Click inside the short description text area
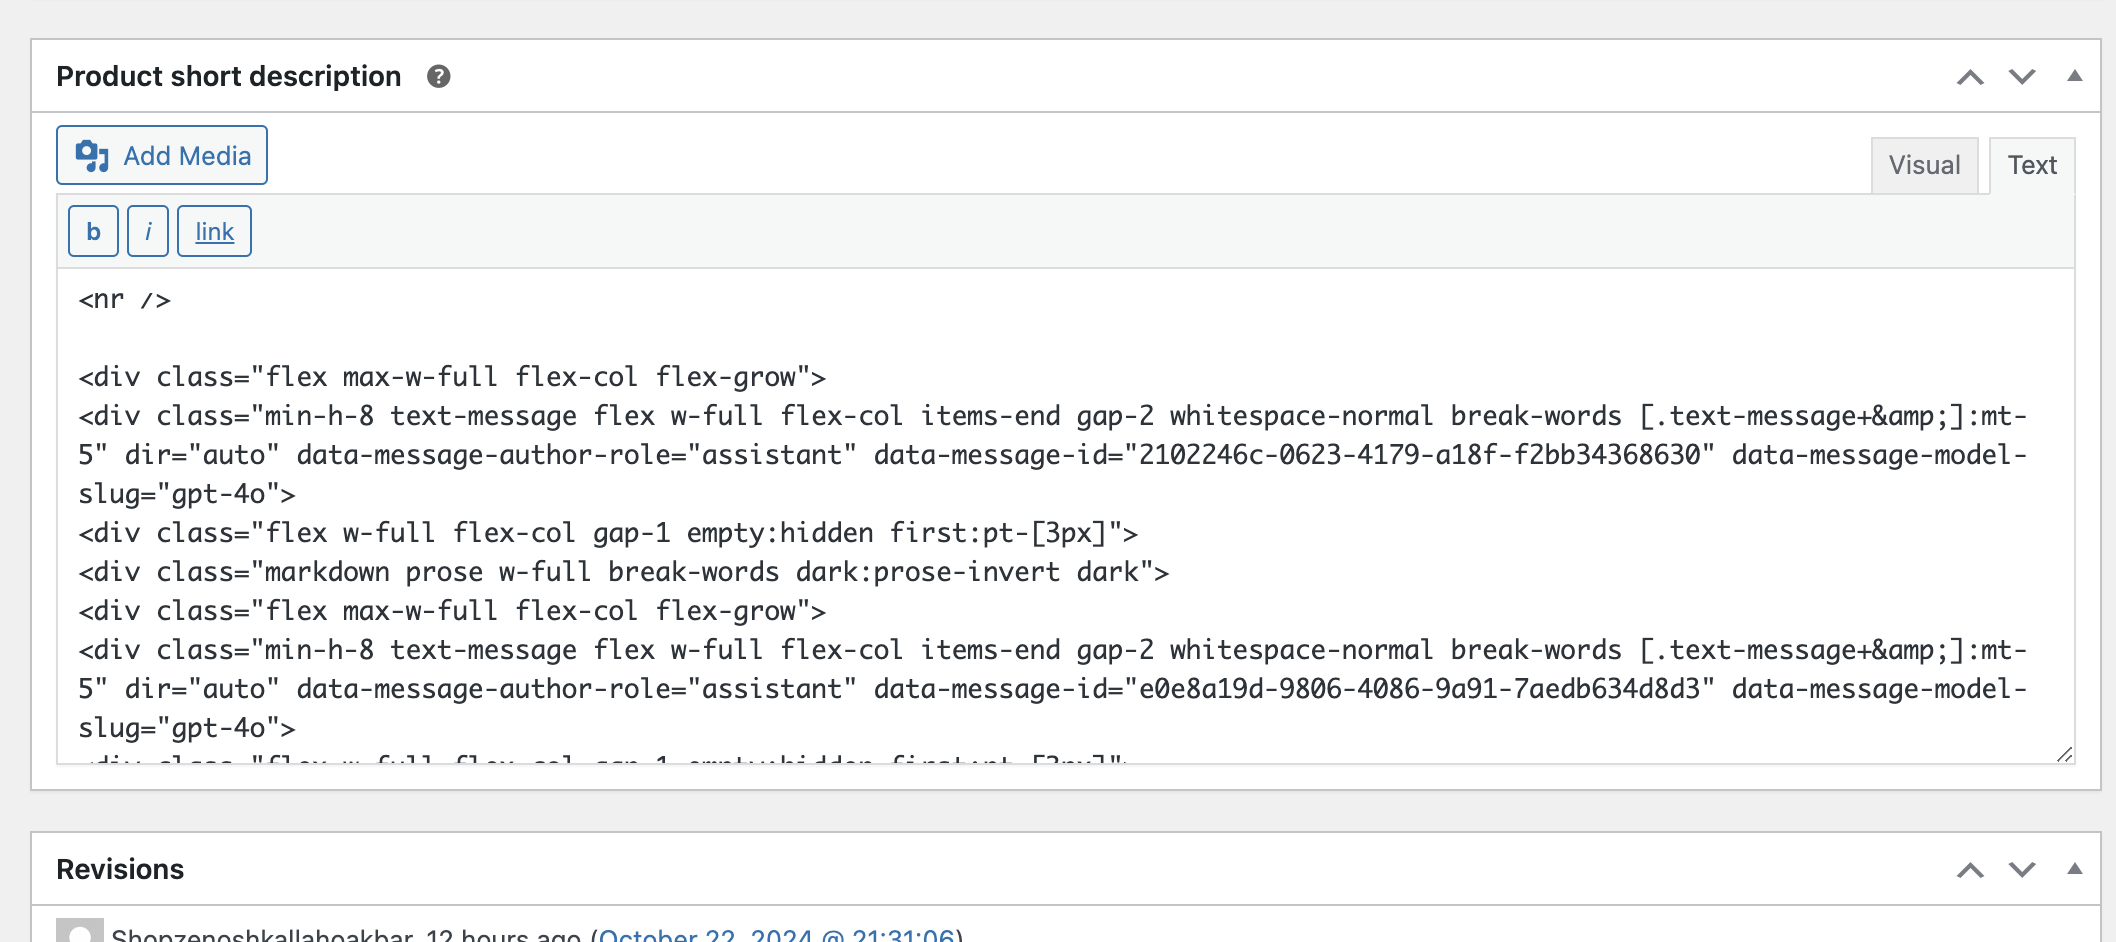The image size is (2116, 942). [1066, 516]
